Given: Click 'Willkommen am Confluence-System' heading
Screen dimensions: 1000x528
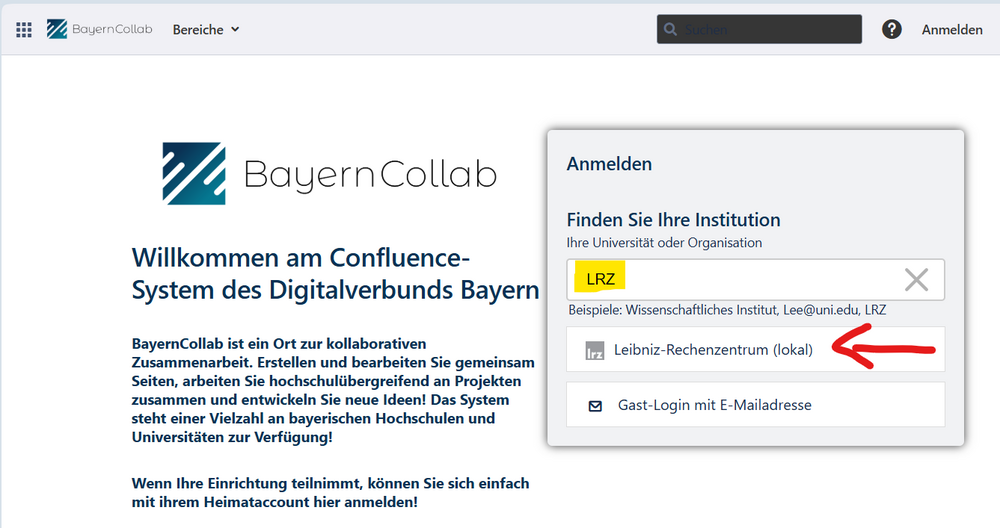Looking at the screenshot, I should click(x=335, y=274).
